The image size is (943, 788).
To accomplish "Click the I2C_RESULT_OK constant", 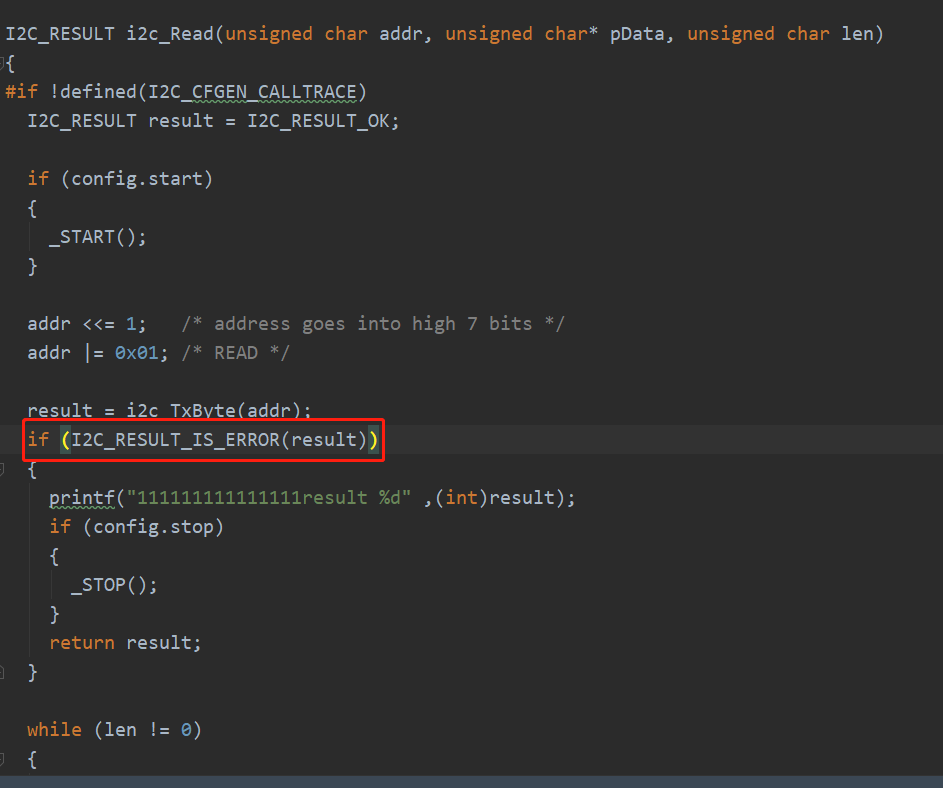I will (x=318, y=121).
